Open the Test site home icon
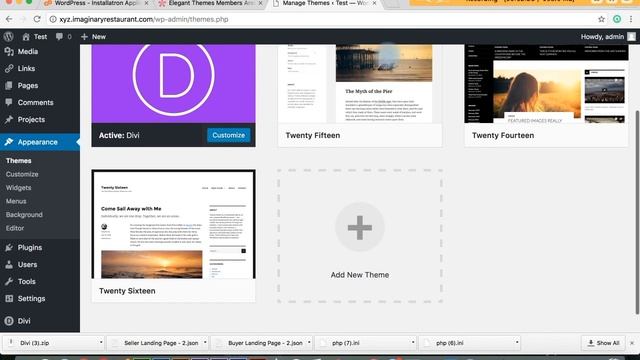This screenshot has height=360, width=640. click(x=26, y=37)
